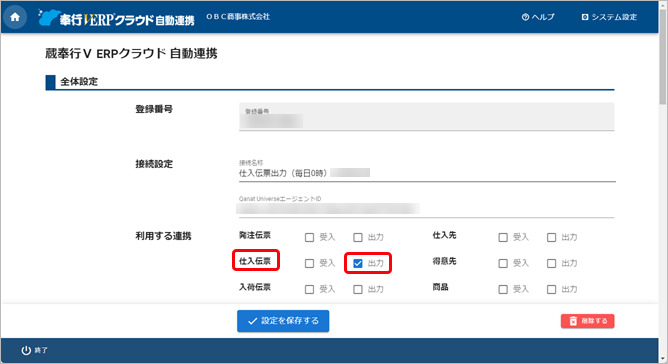This screenshot has height=364, width=668.
Task: Uncheck 仕入伝票 出力 checkbox
Action: pyautogui.click(x=358, y=263)
